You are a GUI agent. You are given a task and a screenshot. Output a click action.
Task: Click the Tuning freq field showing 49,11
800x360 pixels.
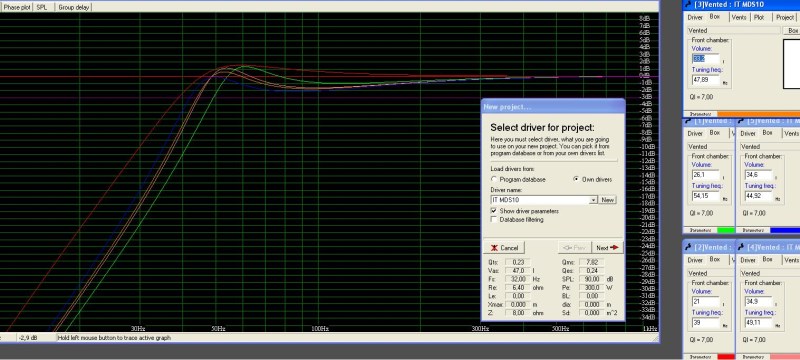(758, 322)
